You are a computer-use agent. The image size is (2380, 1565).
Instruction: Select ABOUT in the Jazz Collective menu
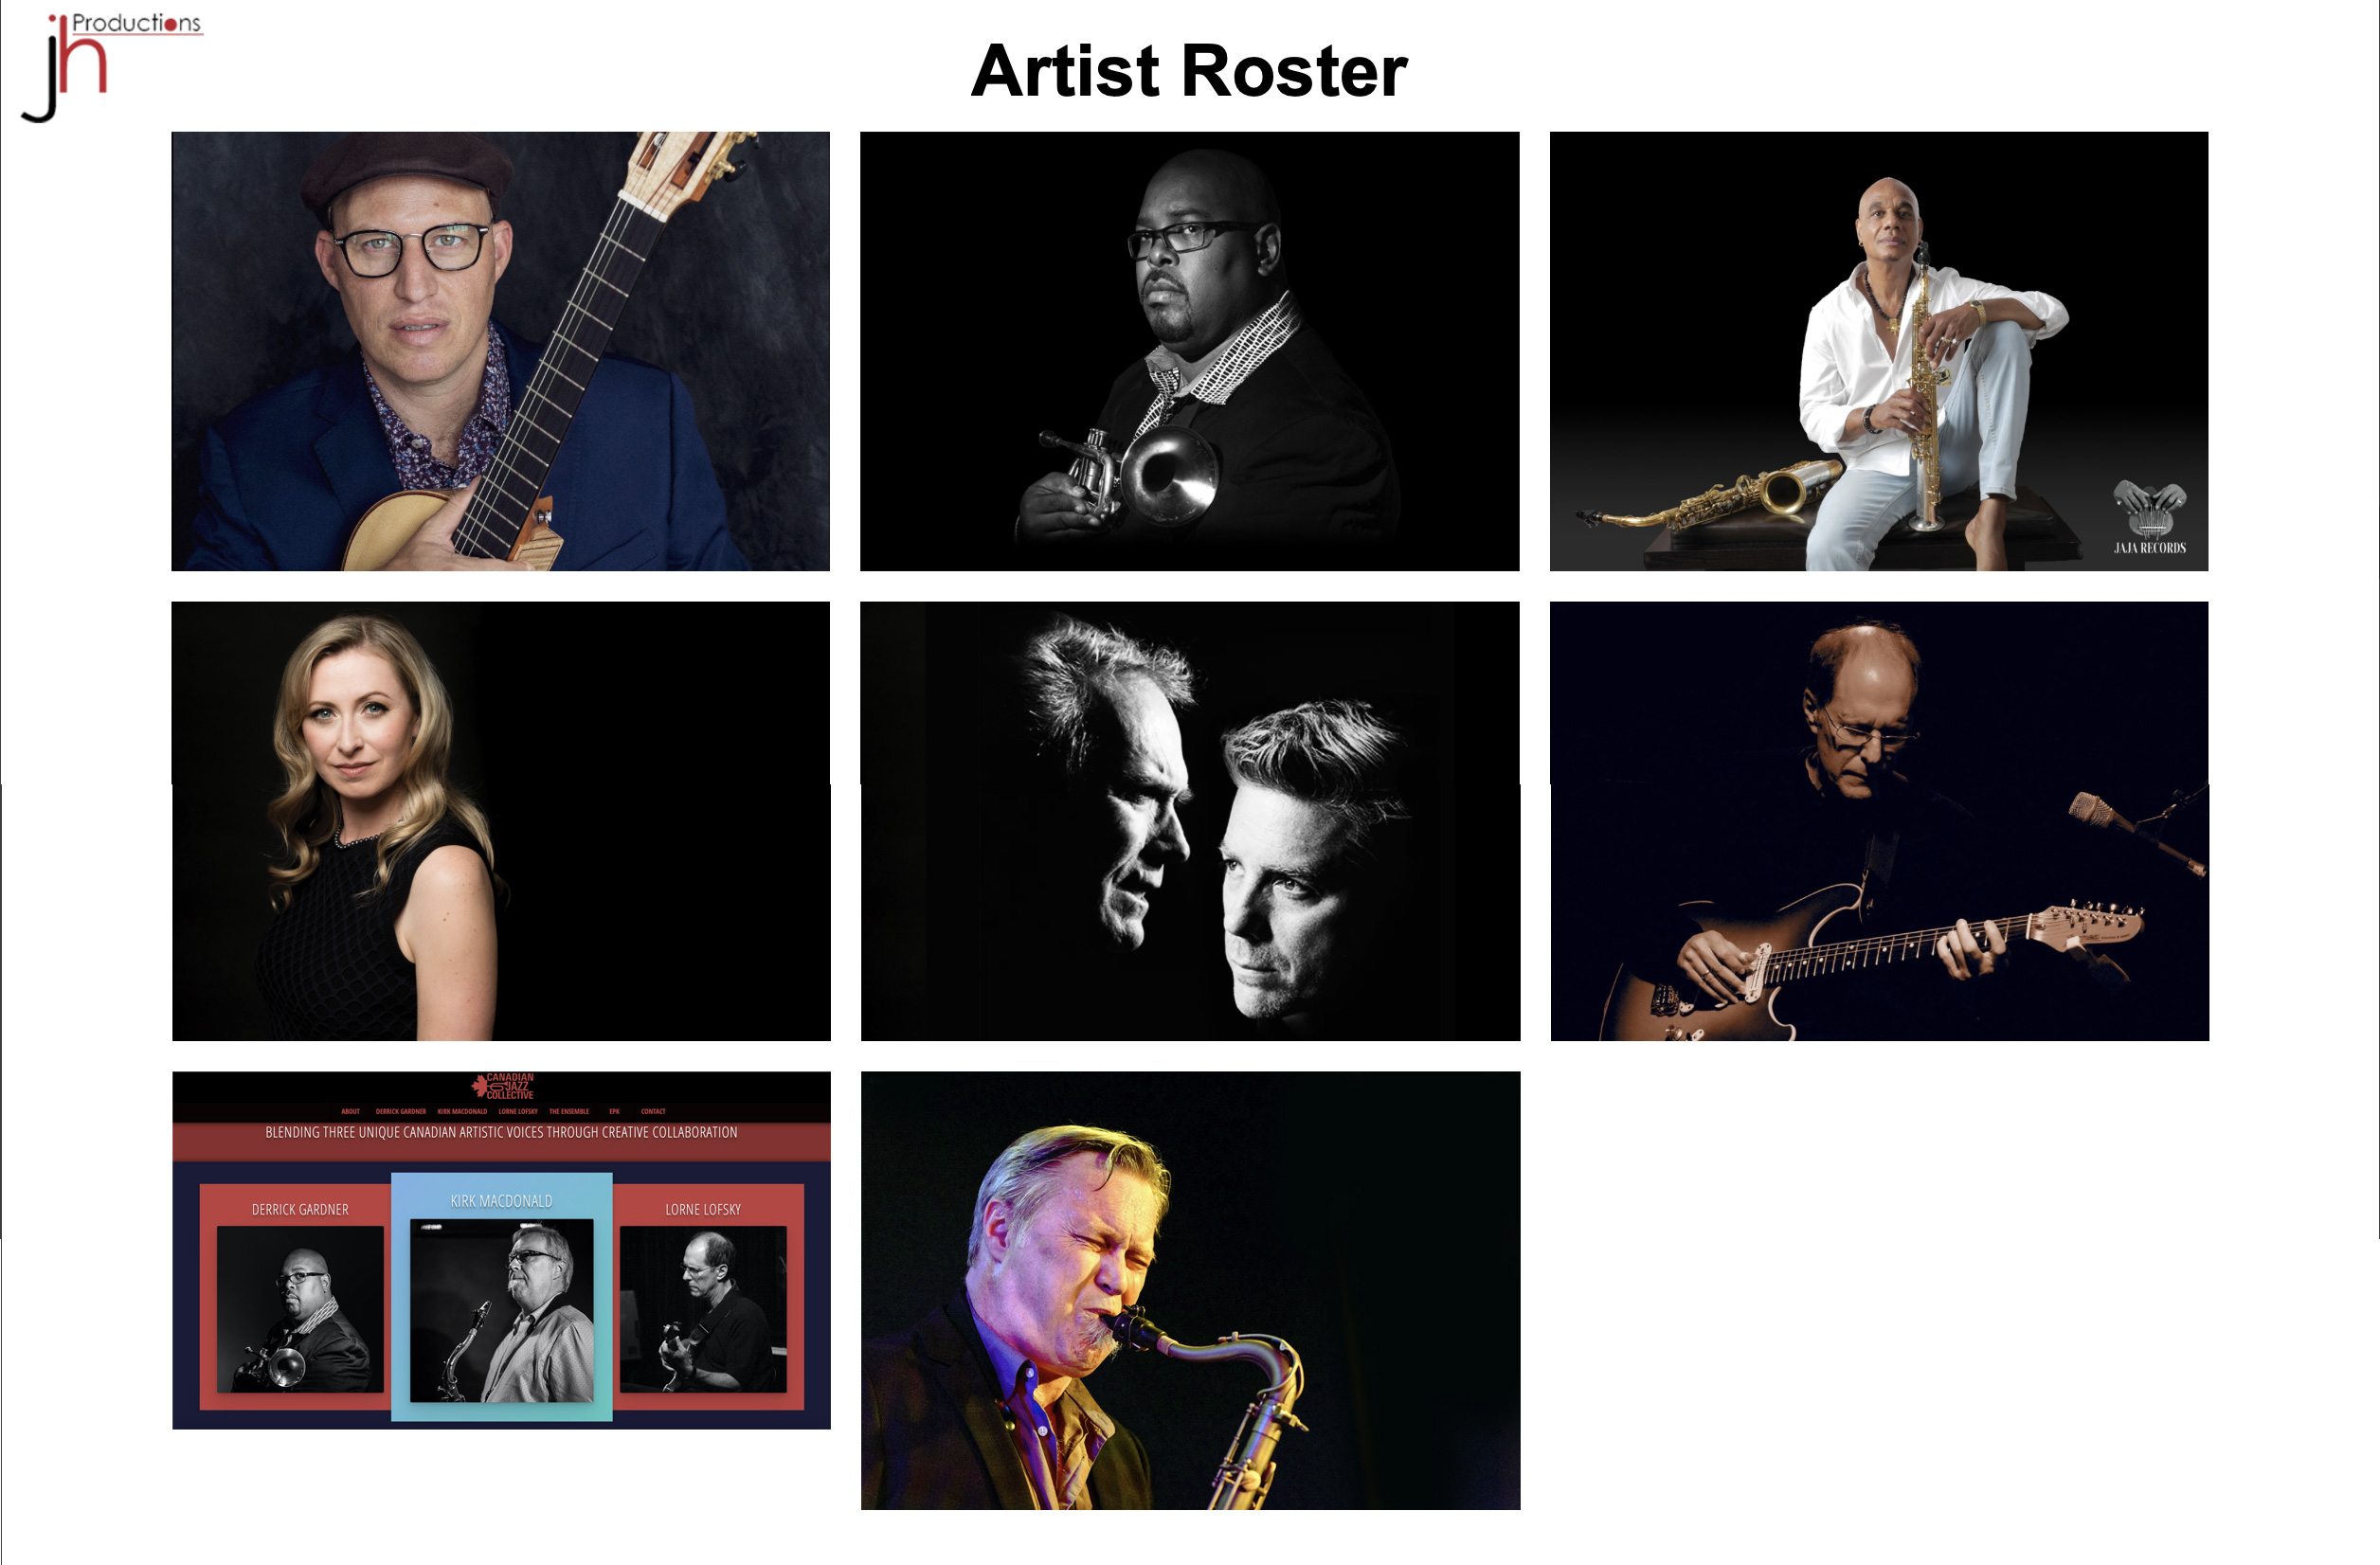tap(350, 1111)
